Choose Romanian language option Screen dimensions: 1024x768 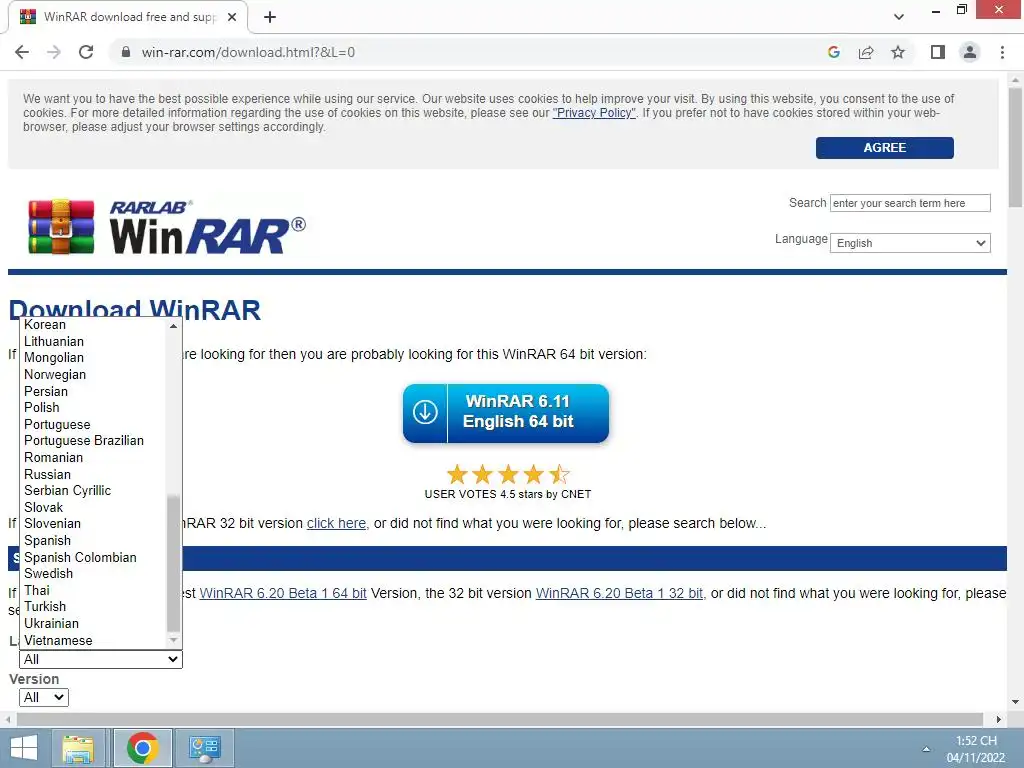point(94,458)
